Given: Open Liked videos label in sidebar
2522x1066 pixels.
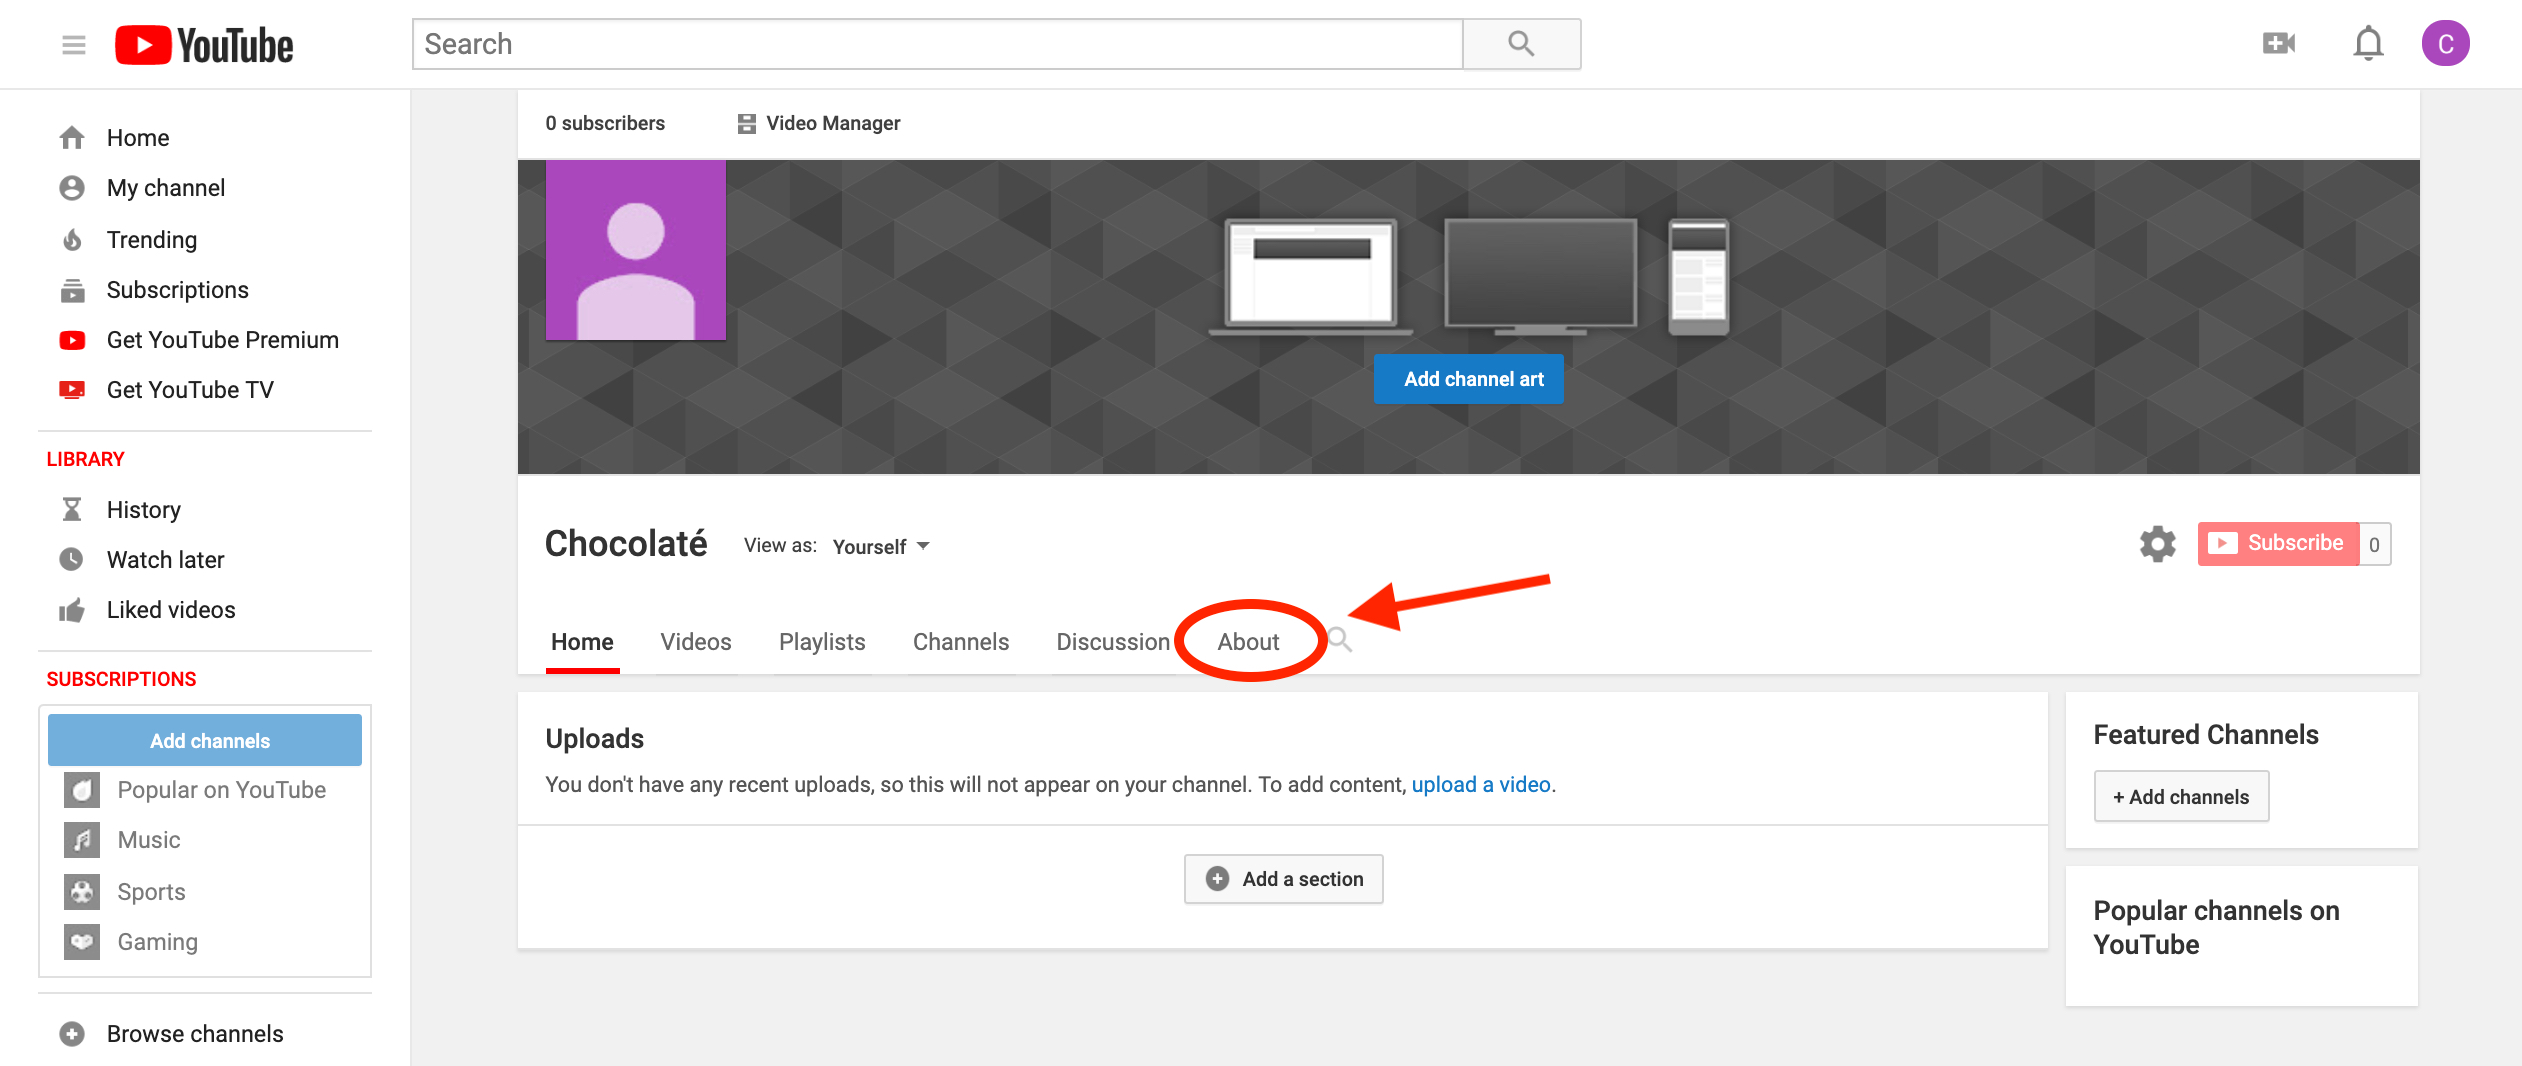Looking at the screenshot, I should 171,610.
